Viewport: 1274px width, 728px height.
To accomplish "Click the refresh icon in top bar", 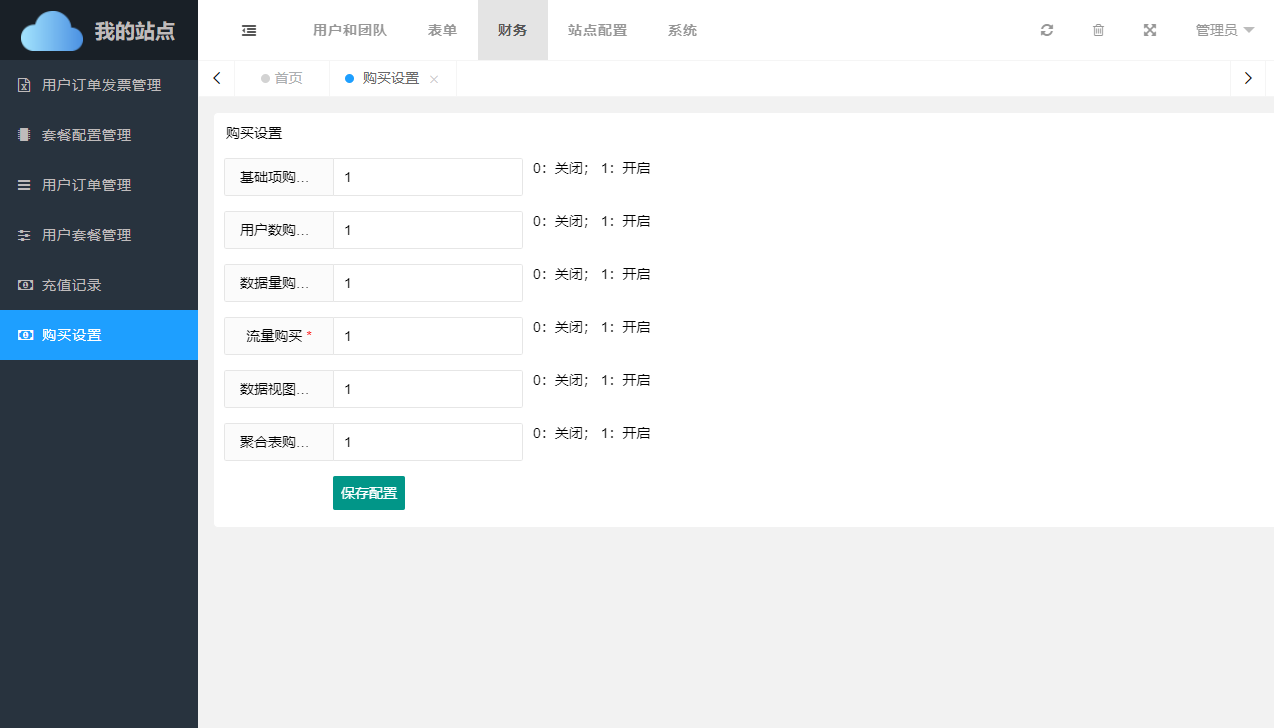I will click(1047, 30).
